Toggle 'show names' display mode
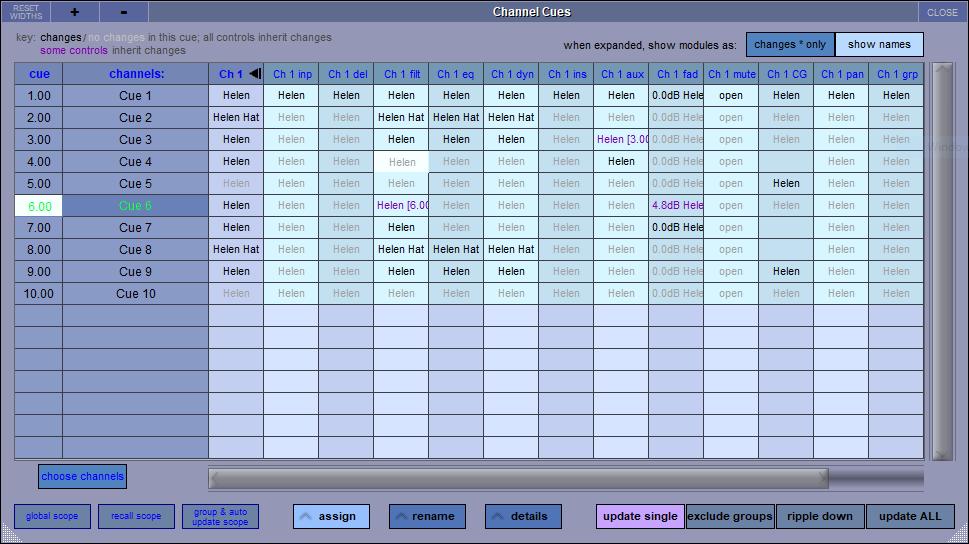 879,45
